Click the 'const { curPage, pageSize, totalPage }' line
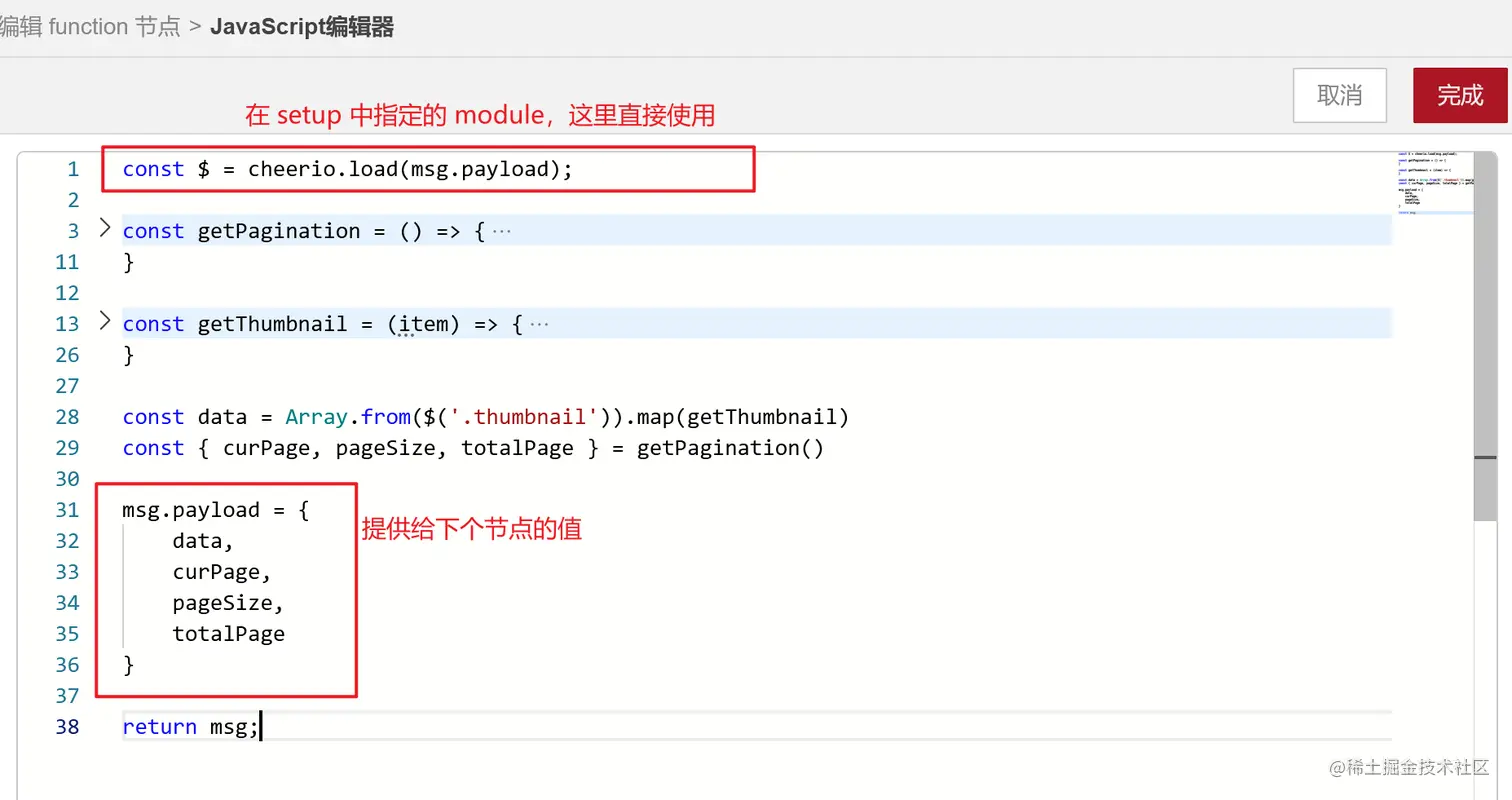 click(x=473, y=448)
